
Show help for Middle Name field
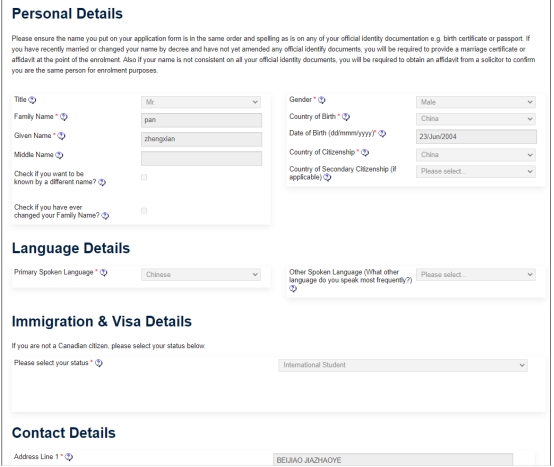pos(59,155)
